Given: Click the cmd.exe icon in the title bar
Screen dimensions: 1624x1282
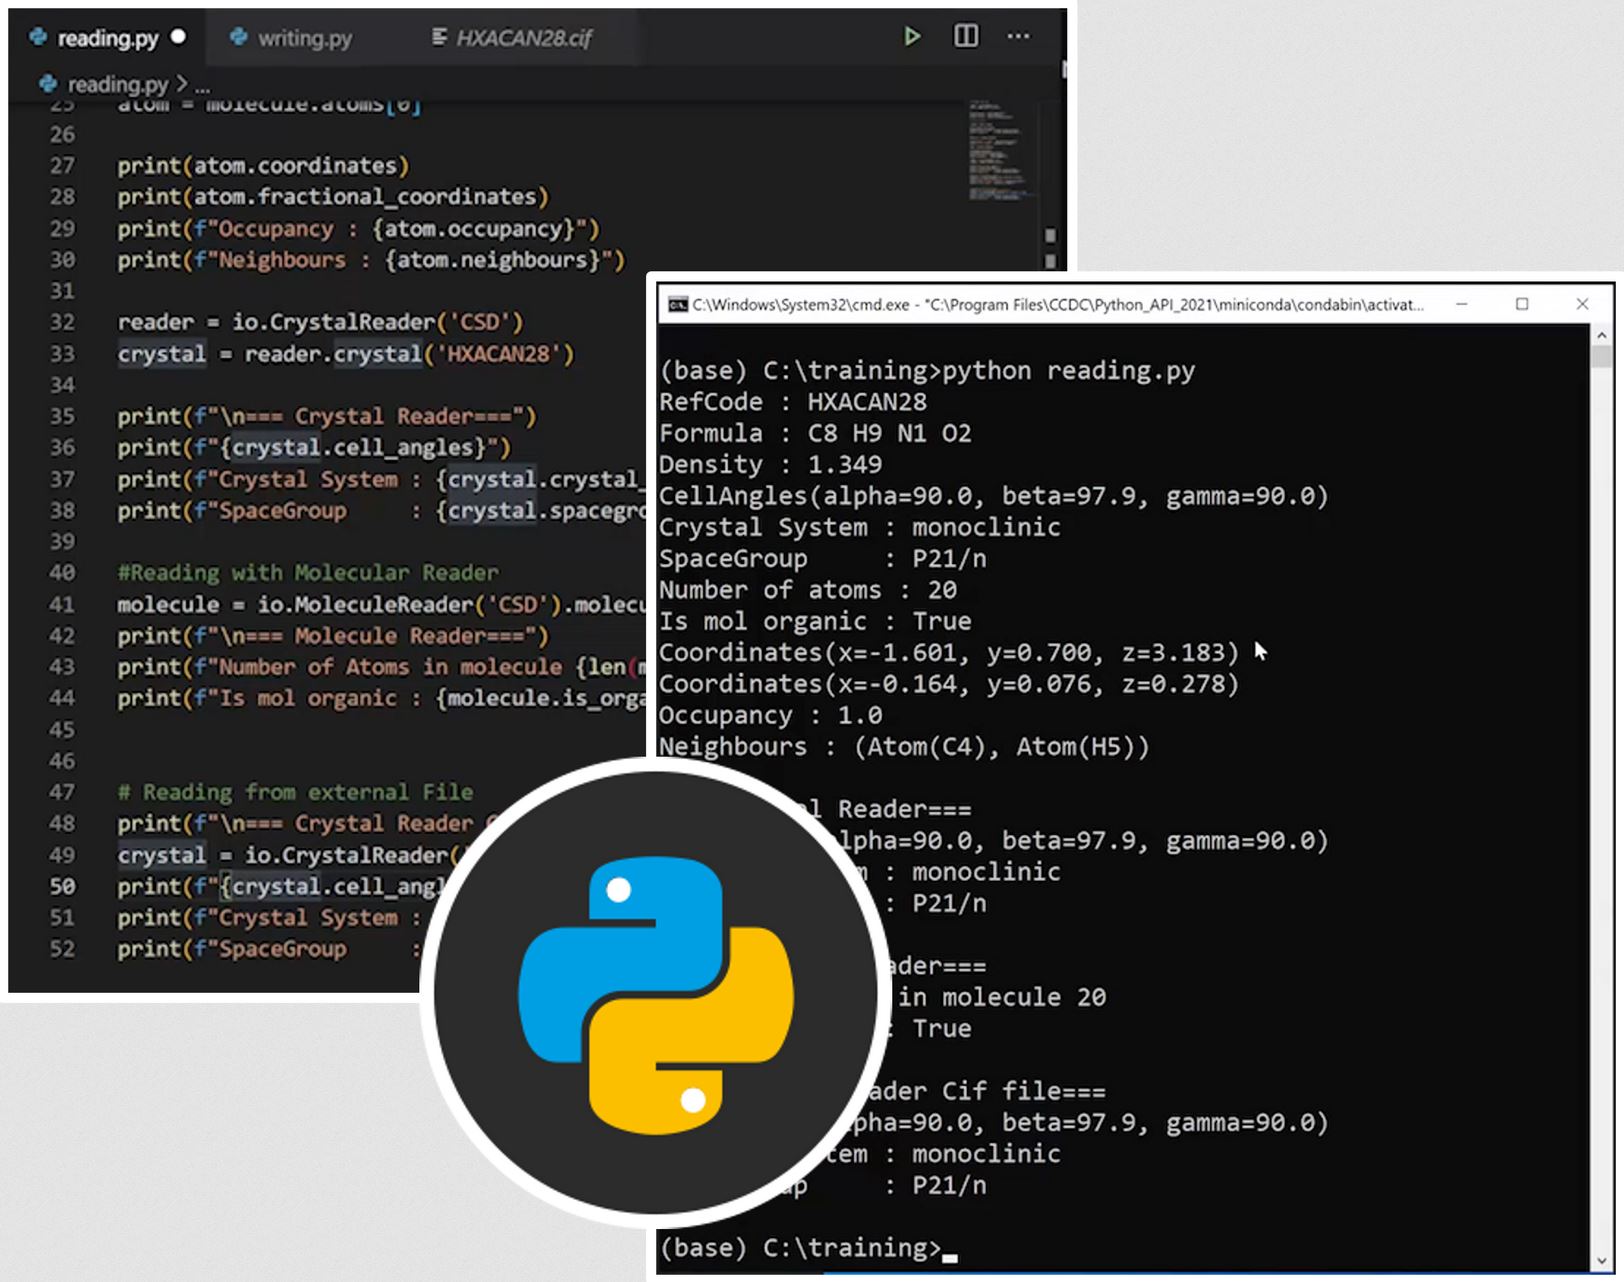Looking at the screenshot, I should (x=677, y=304).
